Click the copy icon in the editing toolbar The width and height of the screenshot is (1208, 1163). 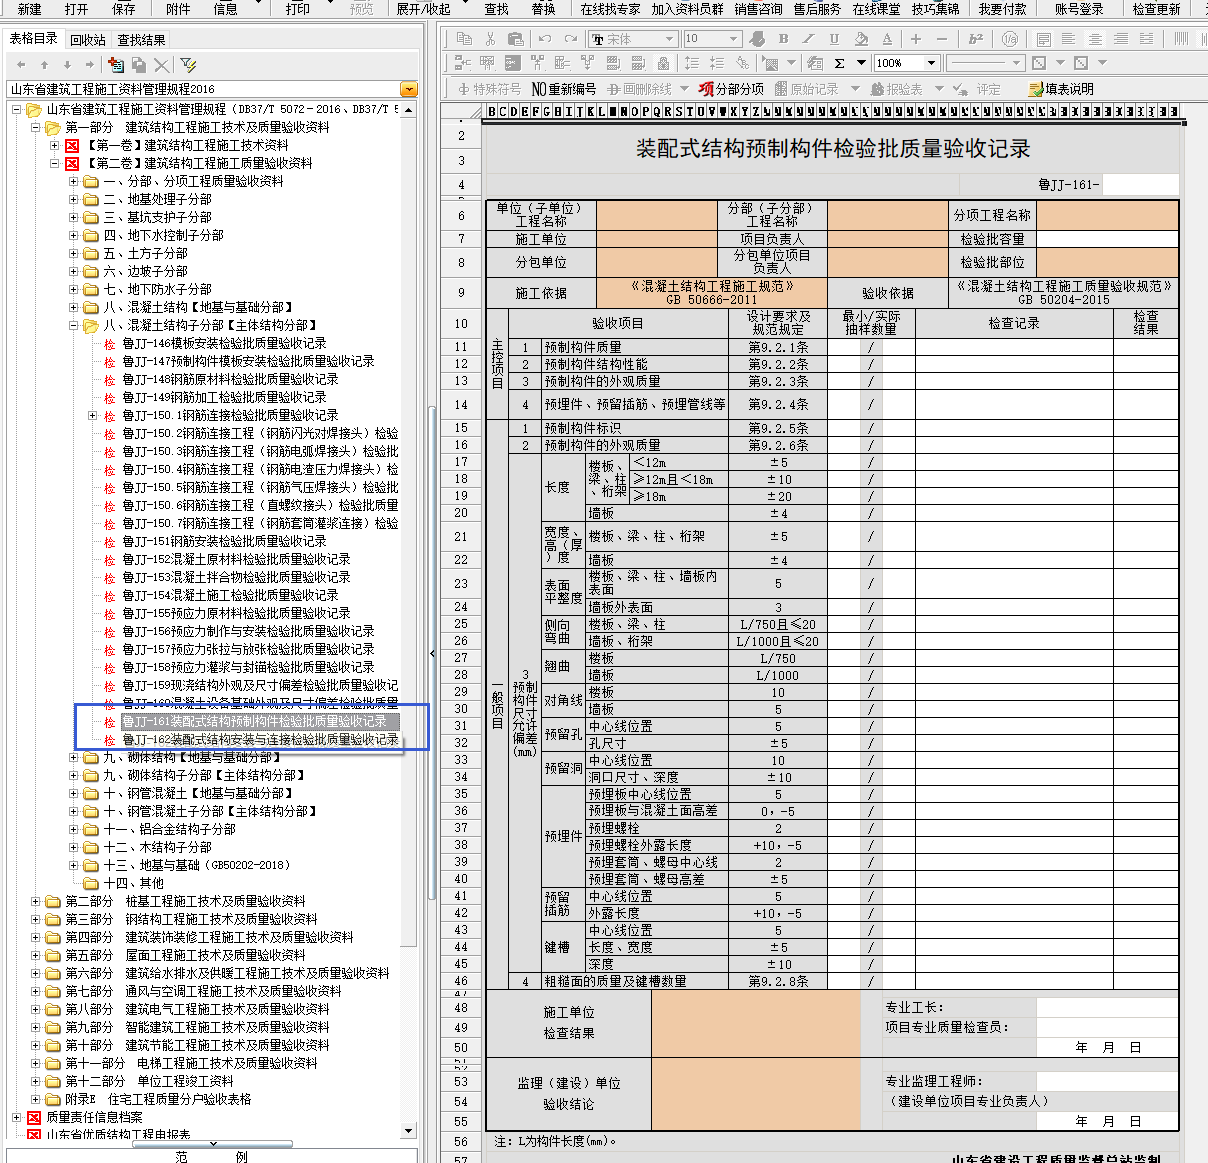pos(464,38)
